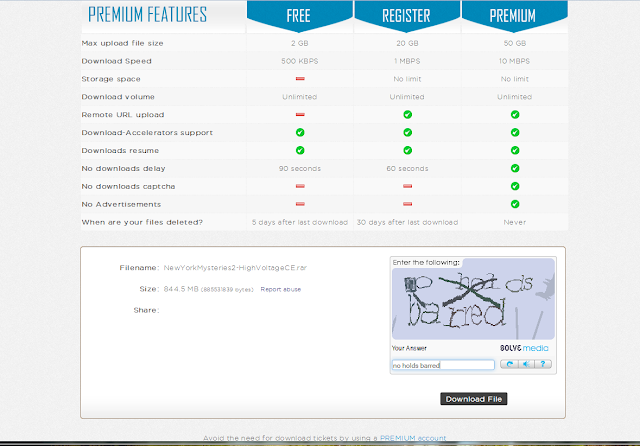Click 'When are your files deleted?' label

click(x=142, y=222)
